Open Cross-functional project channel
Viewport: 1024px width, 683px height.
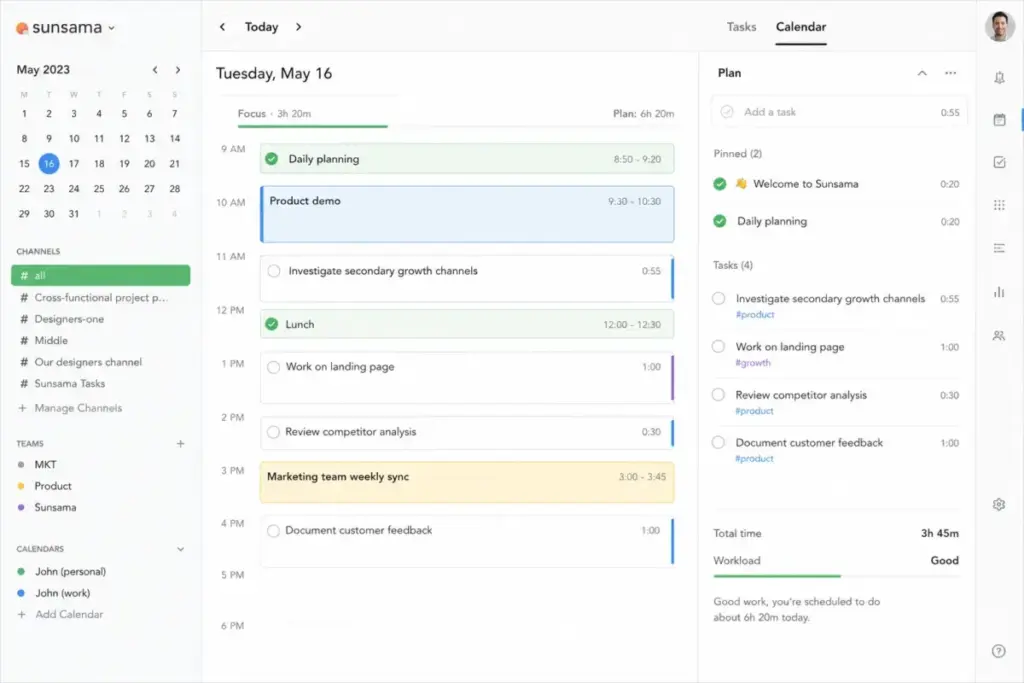pyautogui.click(x=101, y=297)
